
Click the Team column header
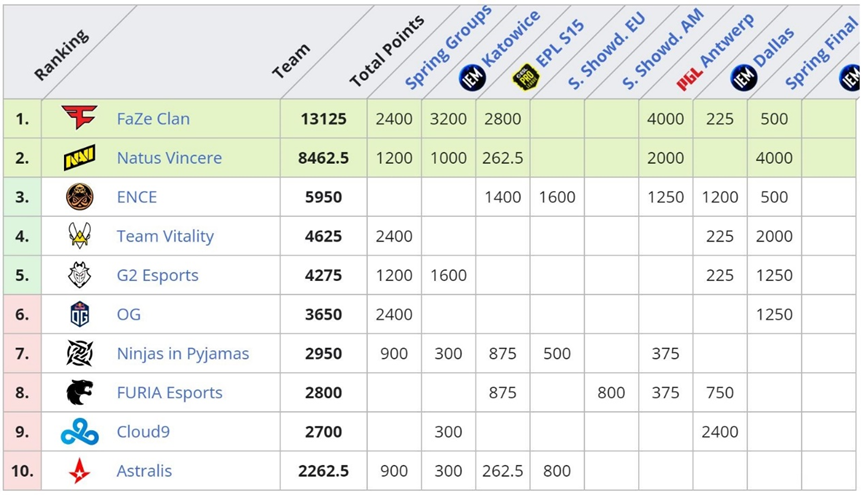tap(291, 61)
